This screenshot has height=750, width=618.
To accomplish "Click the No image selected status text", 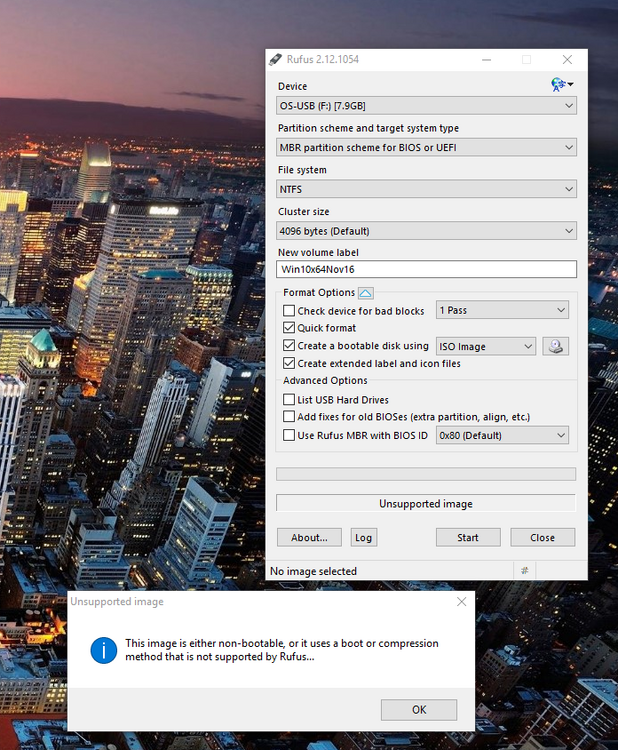I will point(313,571).
